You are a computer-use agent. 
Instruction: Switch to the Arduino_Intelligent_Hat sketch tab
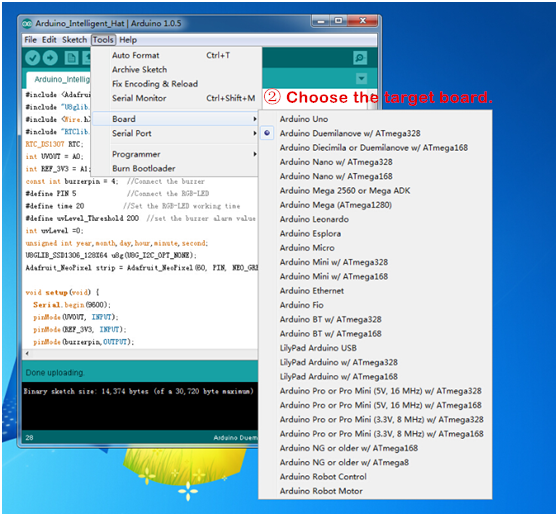point(59,79)
